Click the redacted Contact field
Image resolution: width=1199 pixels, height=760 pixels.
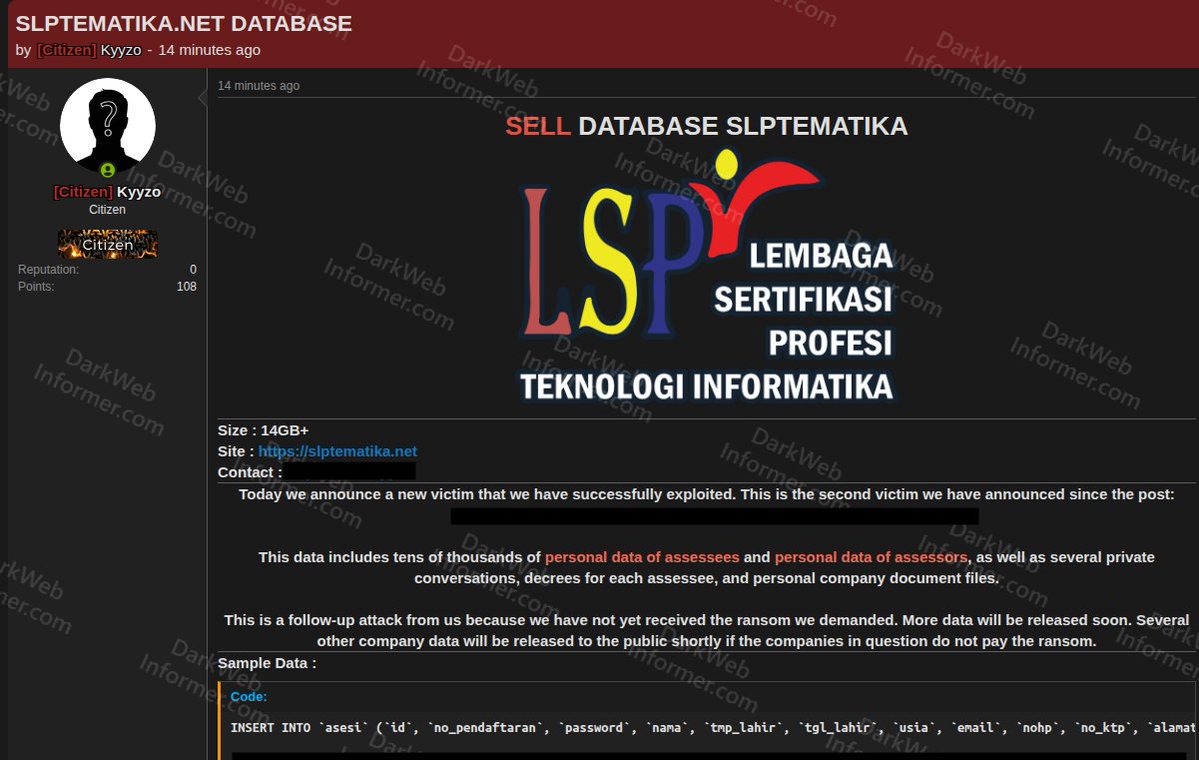[x=350, y=472]
